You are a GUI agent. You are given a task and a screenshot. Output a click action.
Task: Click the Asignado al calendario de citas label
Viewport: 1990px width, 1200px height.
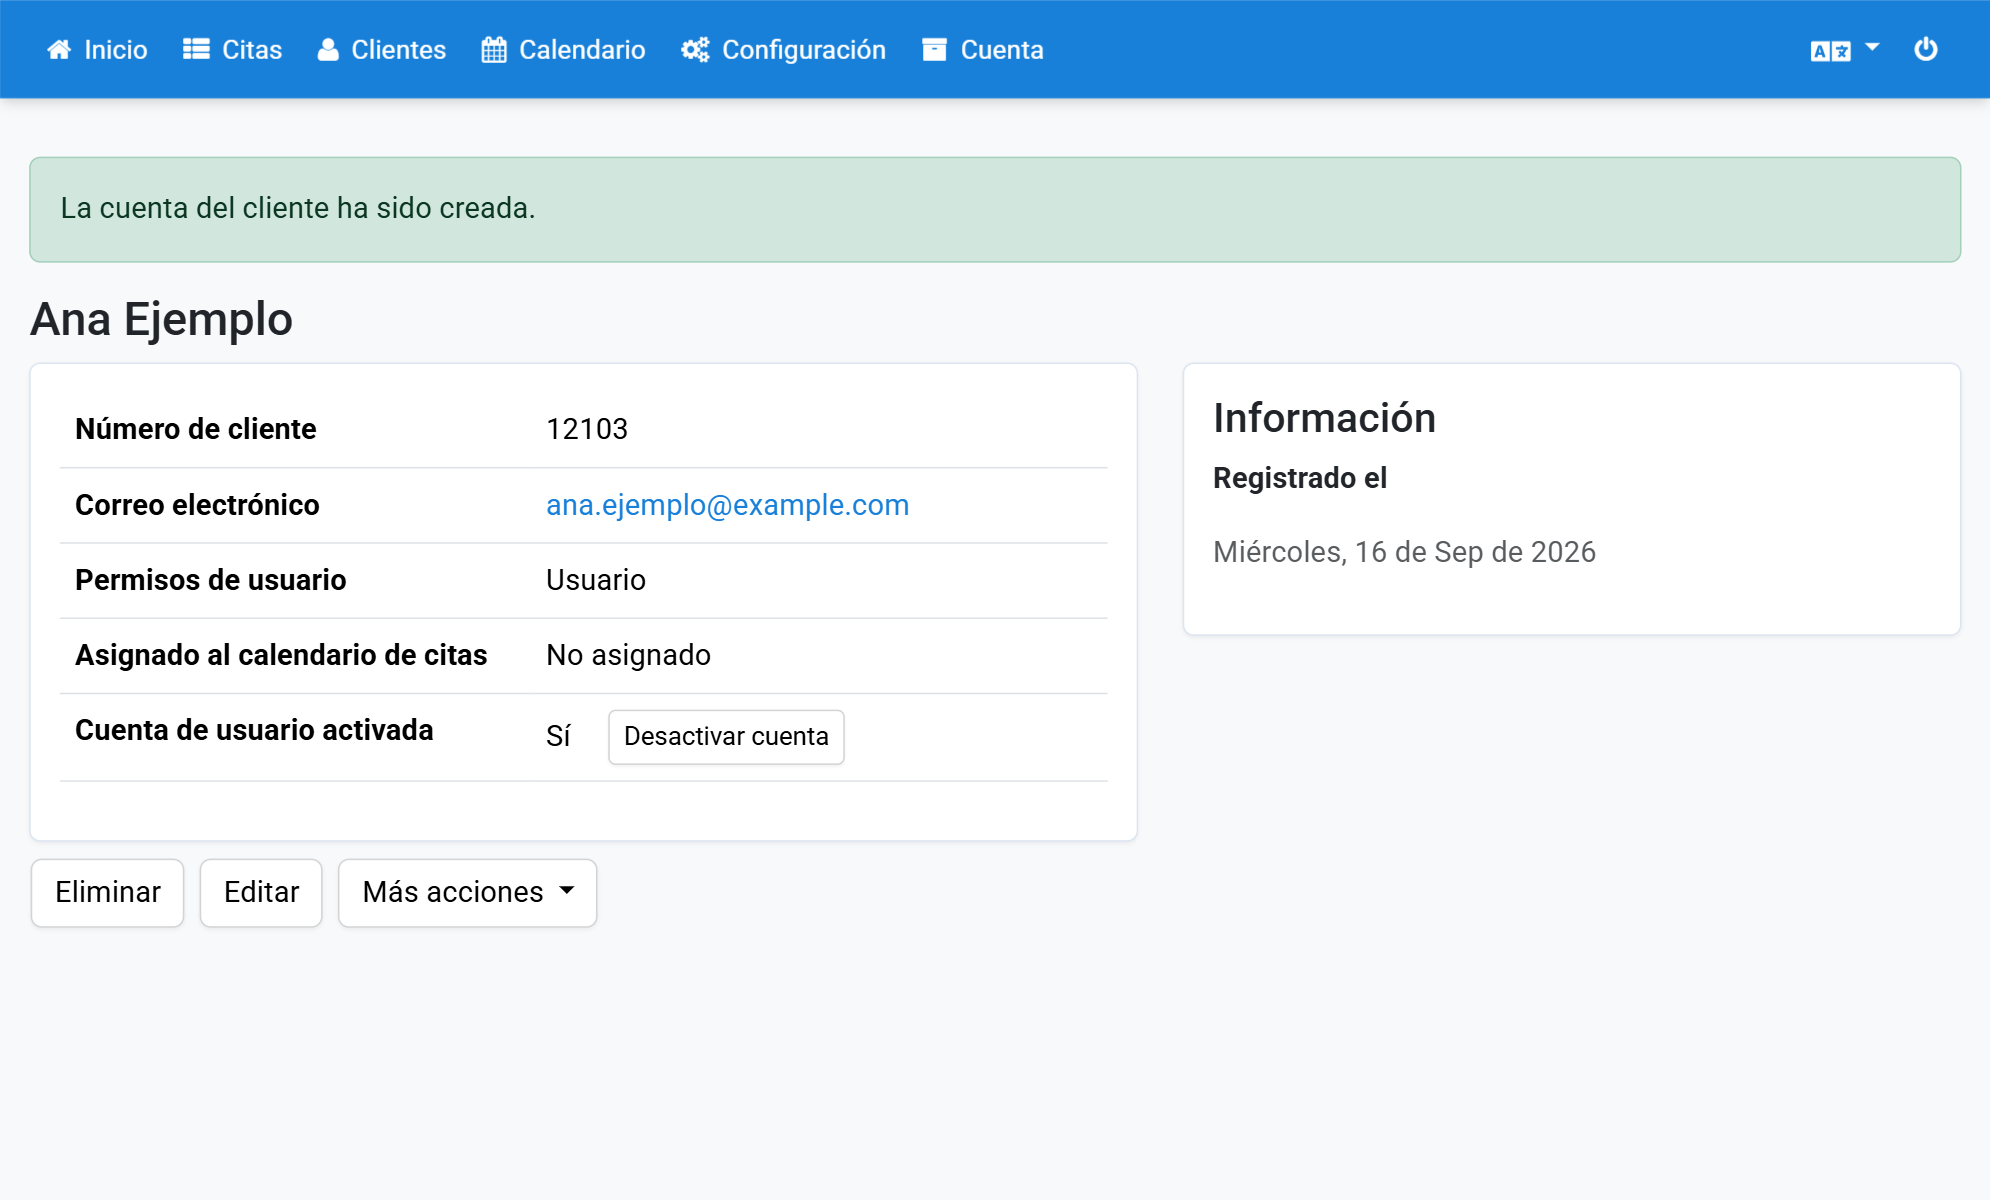tap(281, 655)
